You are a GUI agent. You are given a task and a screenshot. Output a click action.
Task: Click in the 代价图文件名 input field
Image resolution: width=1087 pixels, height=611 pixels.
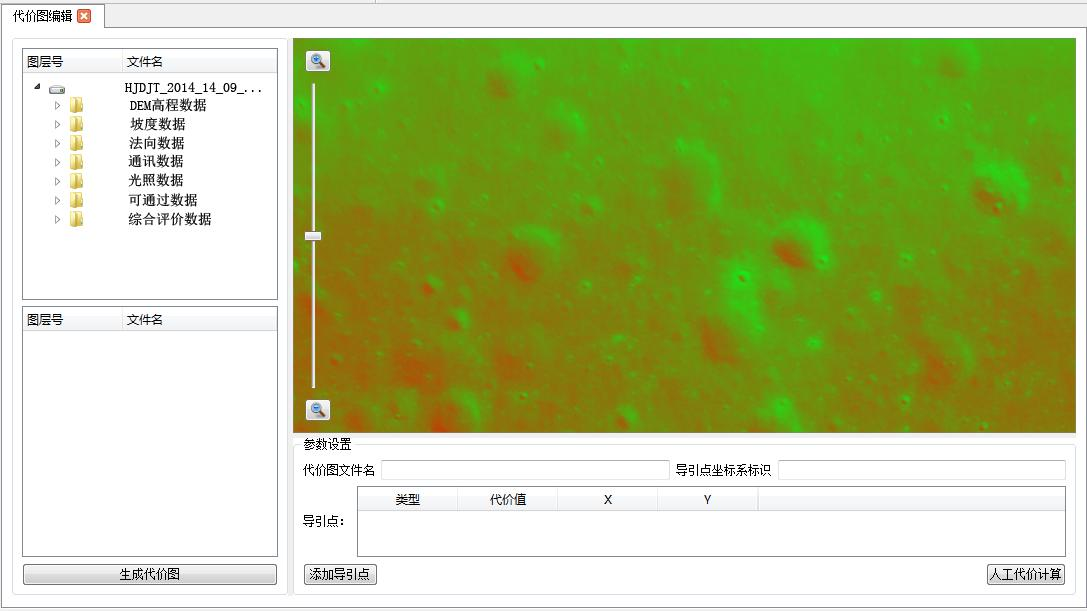(525, 470)
